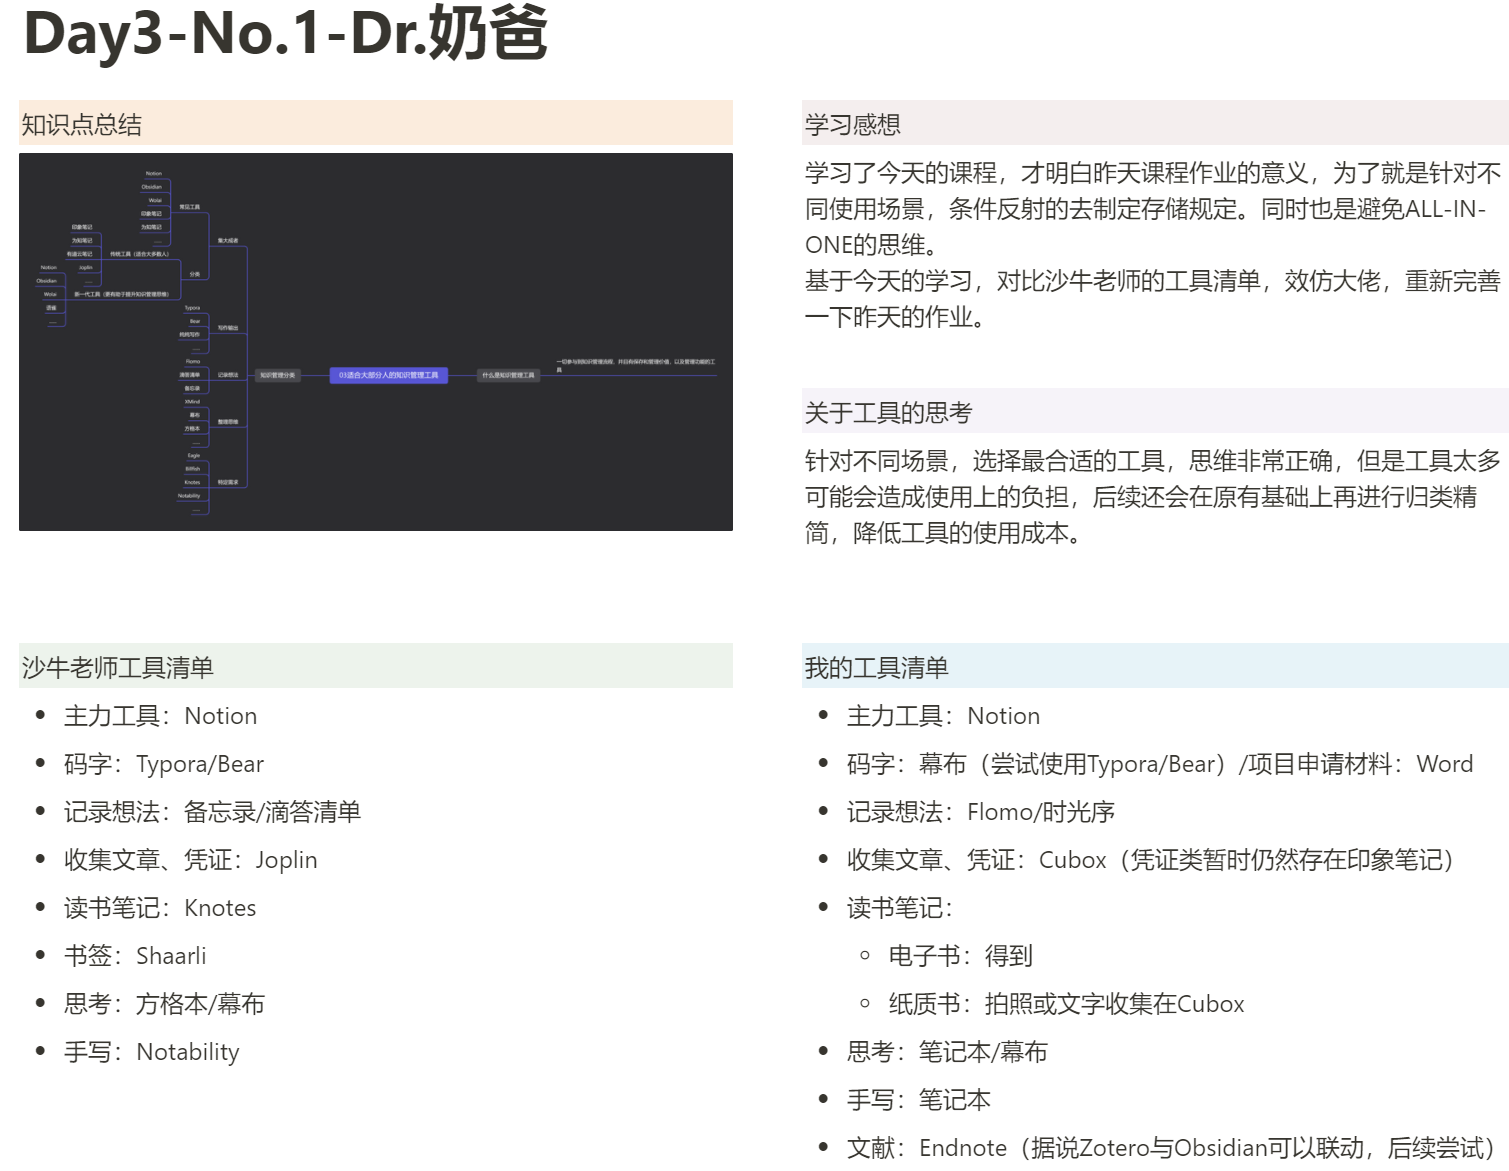Click the 收集文章、凭证：Cubox item

pos(1153,860)
